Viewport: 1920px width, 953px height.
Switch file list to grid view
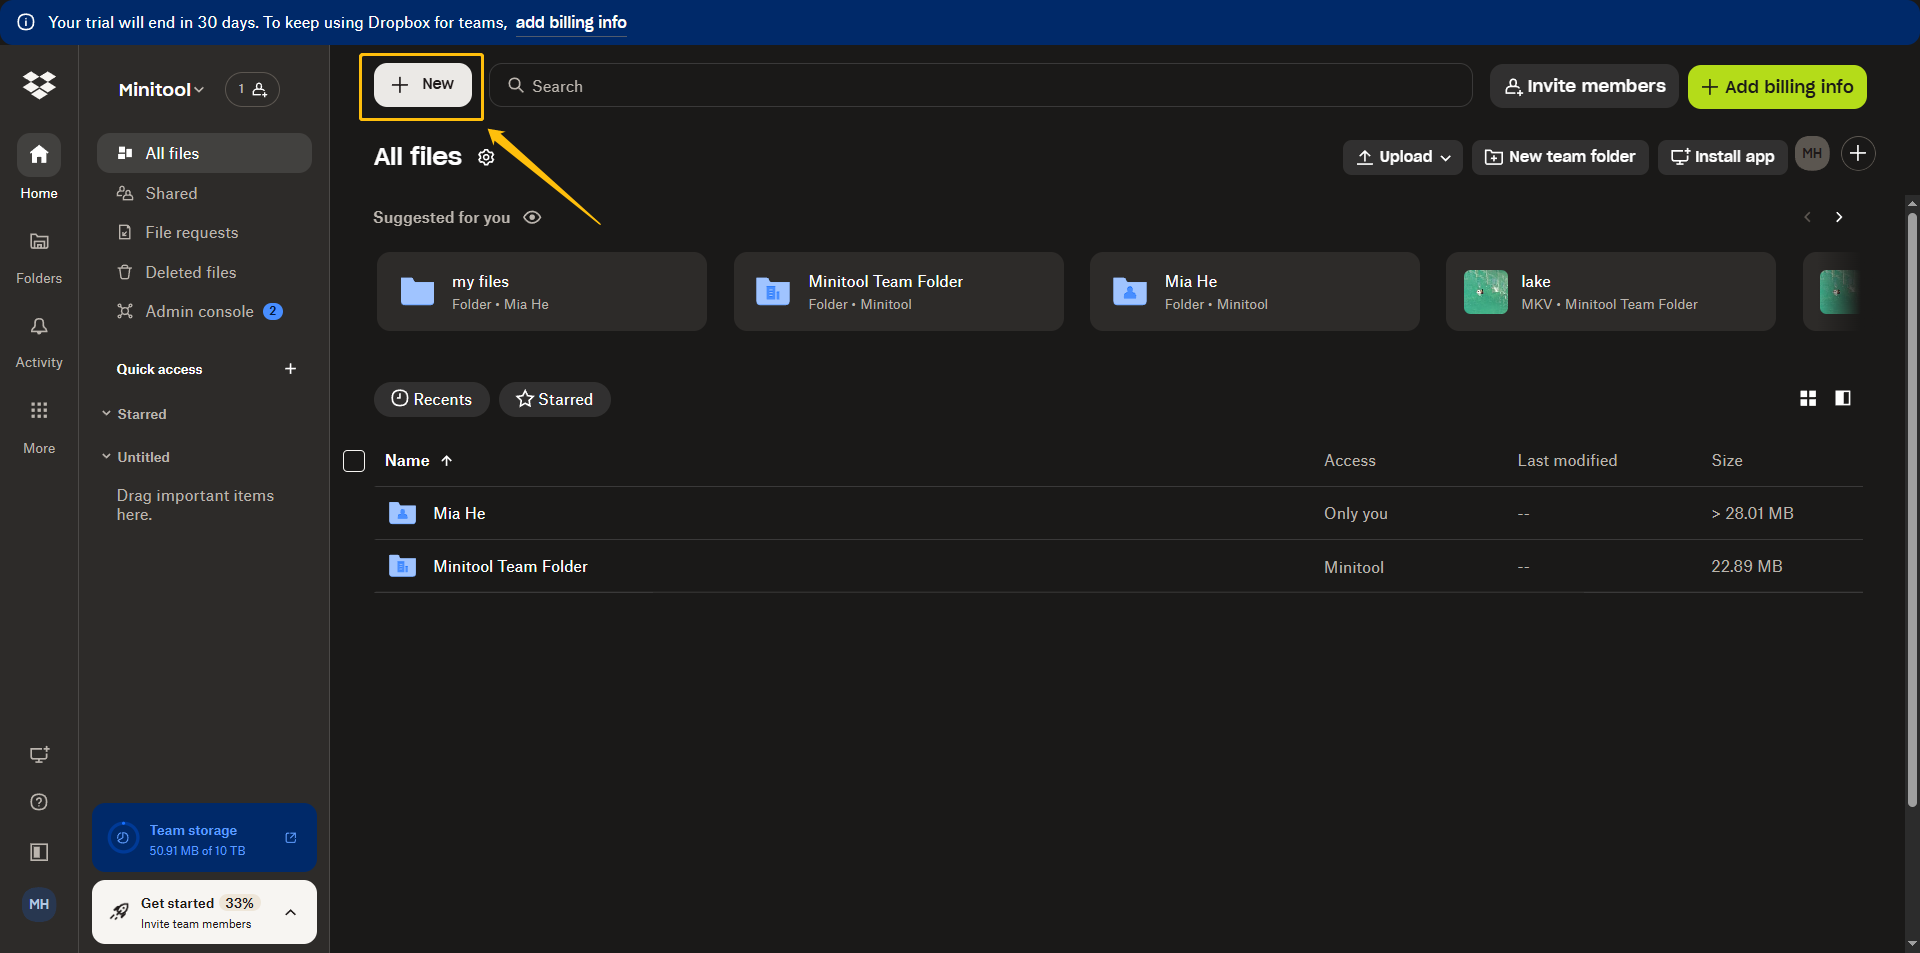[x=1807, y=398]
